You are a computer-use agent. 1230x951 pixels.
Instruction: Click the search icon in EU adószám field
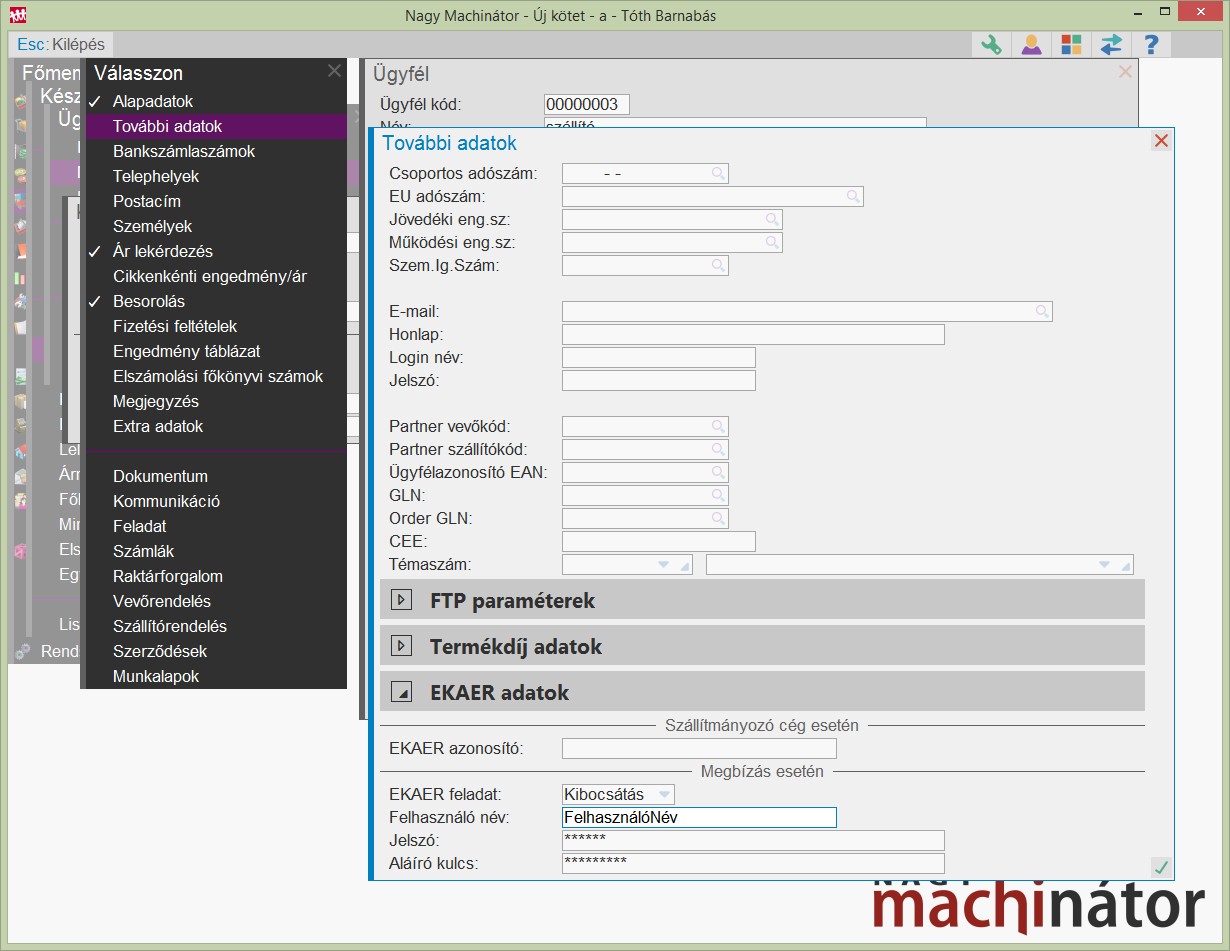[x=853, y=197]
